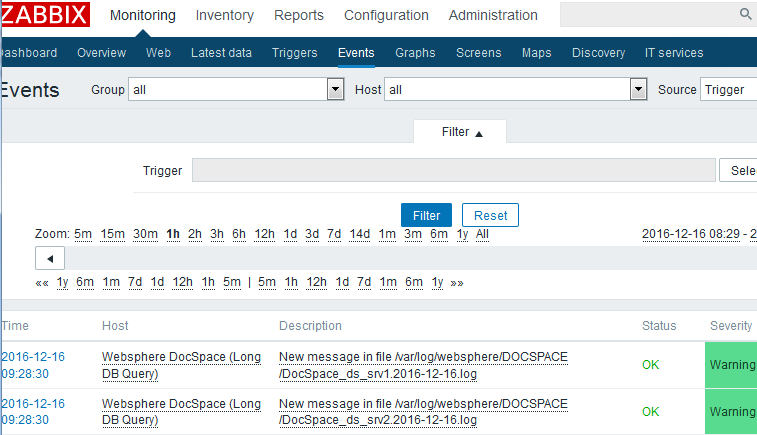Select the Events tab
Screen dimensions: 757x435
(356, 53)
